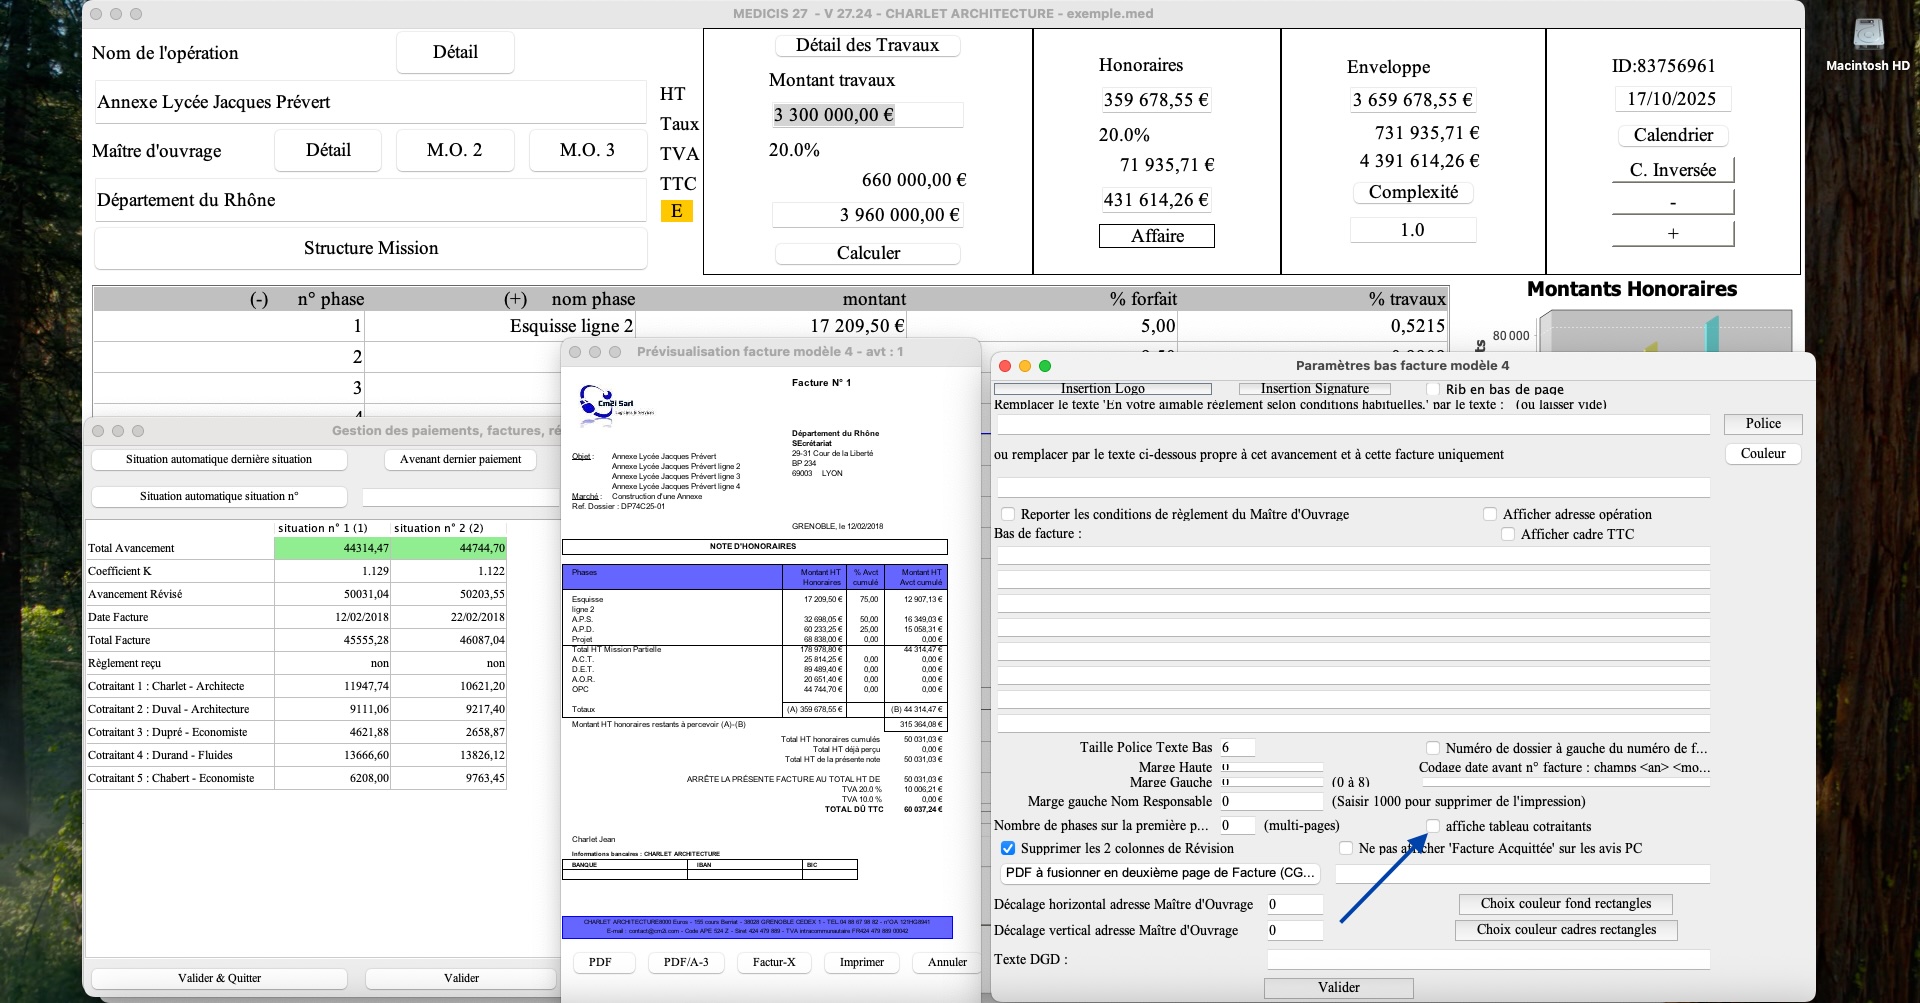Click Avenant dernier paiement button
Image resolution: width=1920 pixels, height=1003 pixels.
pos(461,460)
